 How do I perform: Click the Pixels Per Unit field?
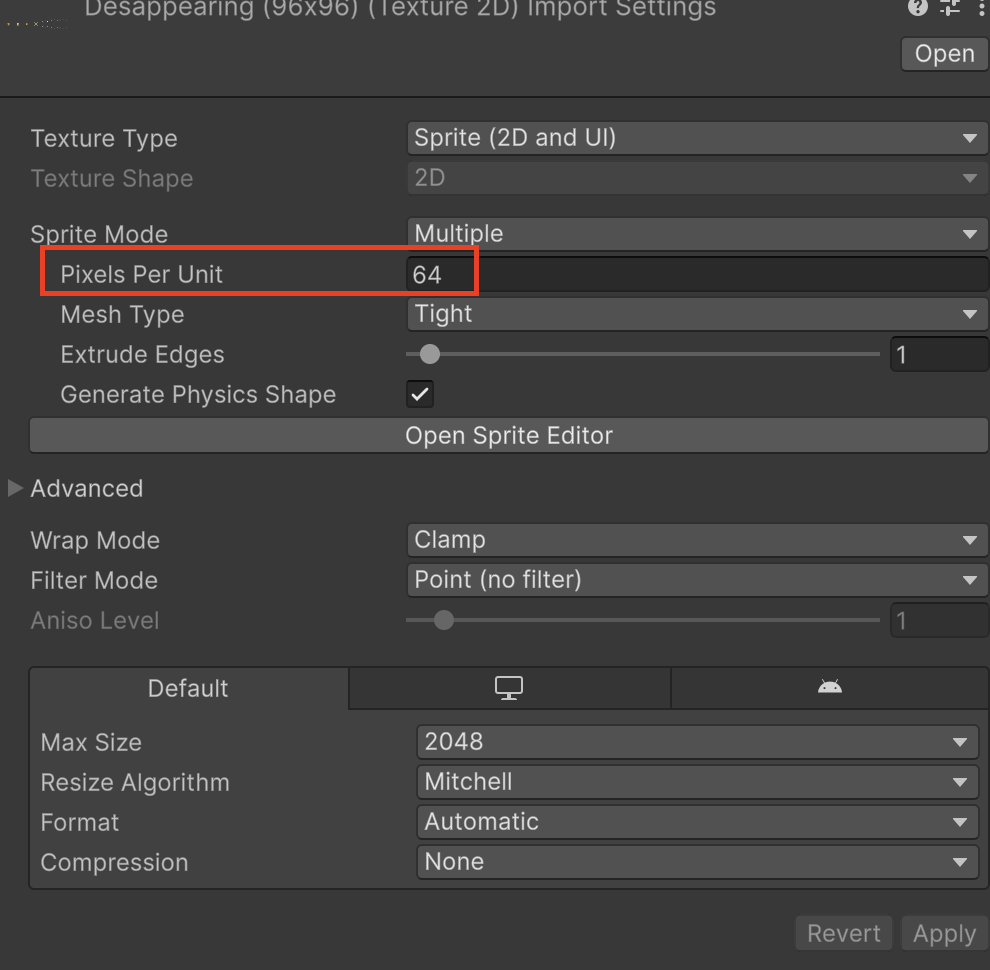(696, 274)
